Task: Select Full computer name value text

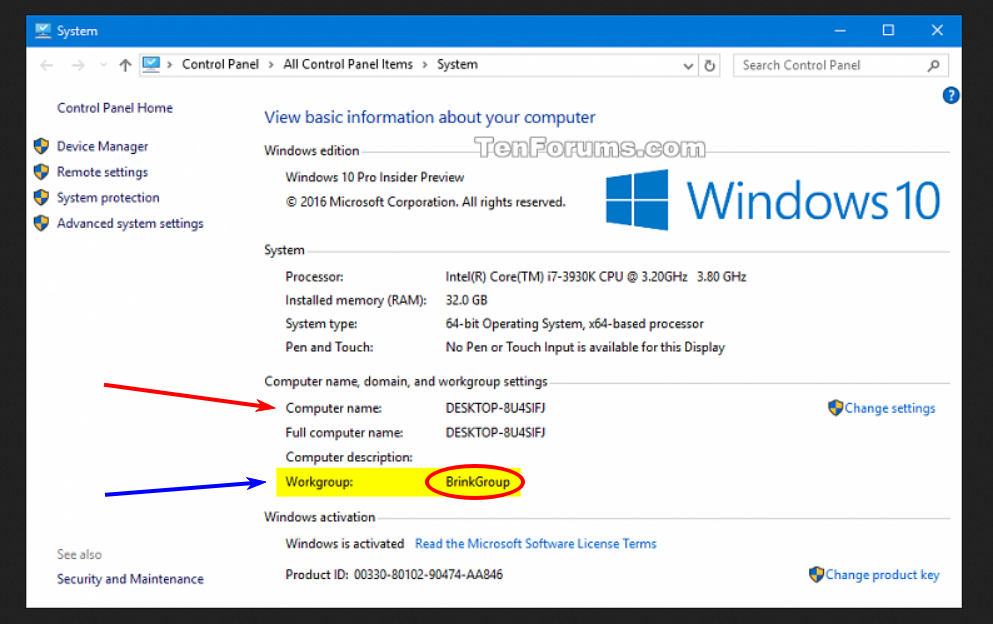Action: [x=495, y=433]
